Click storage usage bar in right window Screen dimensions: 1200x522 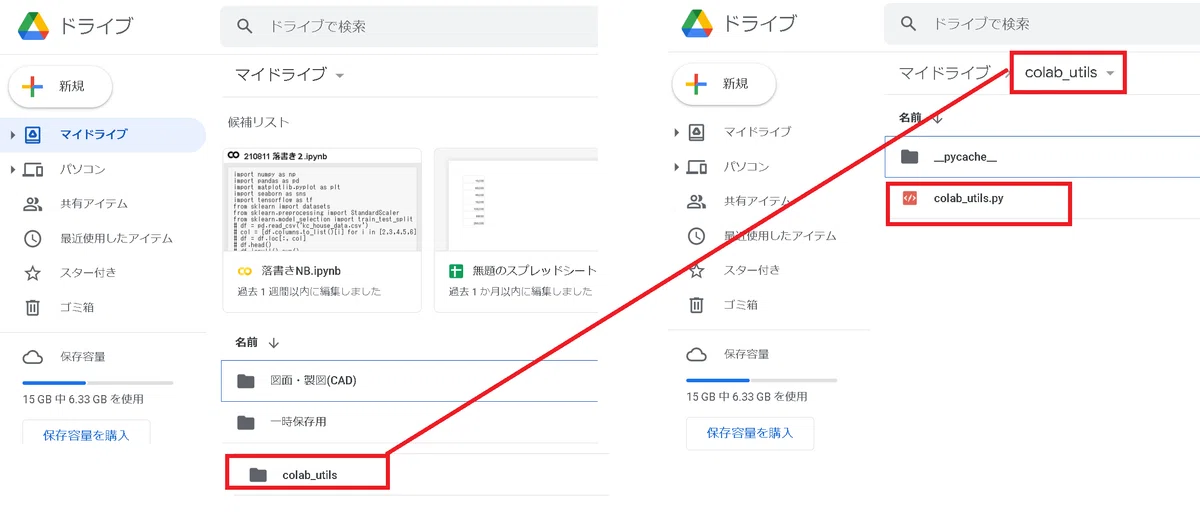(761, 380)
